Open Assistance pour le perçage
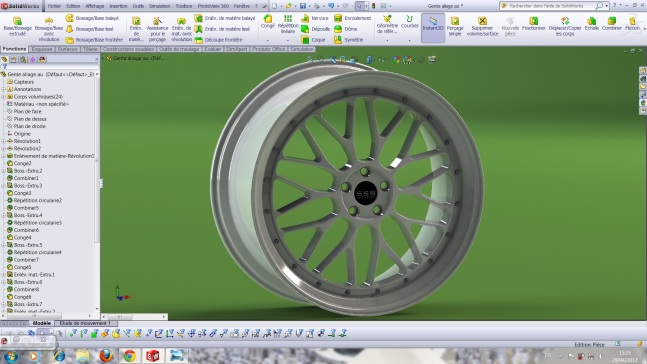 tap(157, 29)
